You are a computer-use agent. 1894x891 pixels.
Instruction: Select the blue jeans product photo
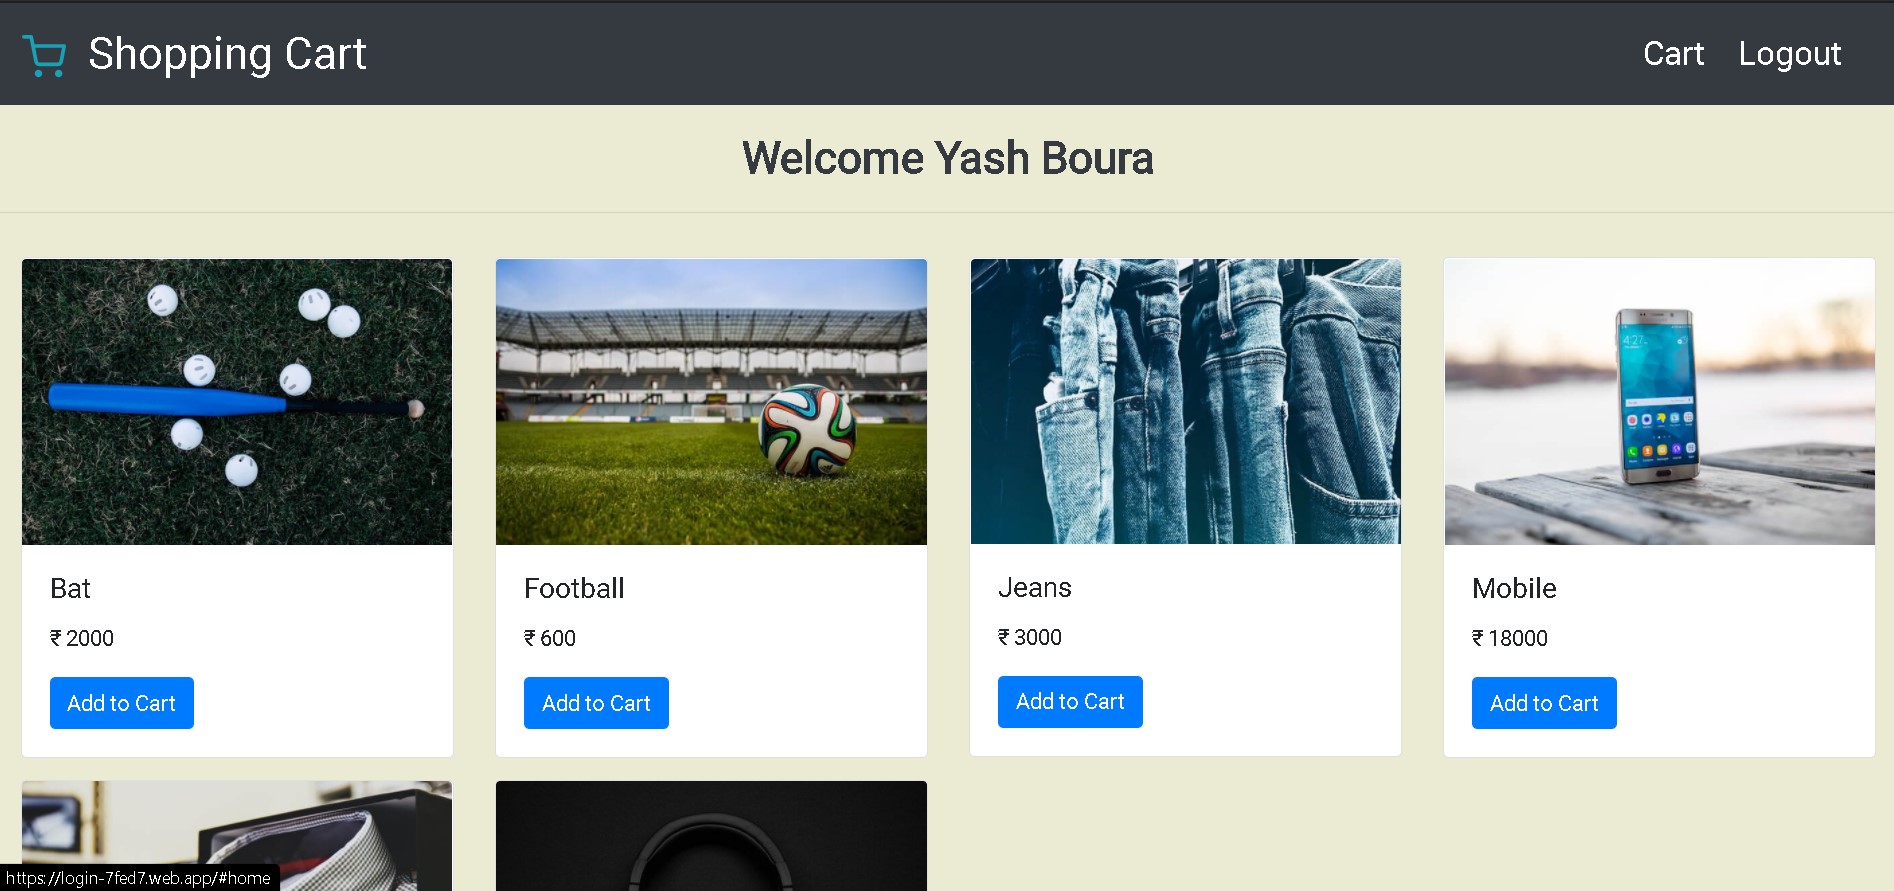point(1185,402)
